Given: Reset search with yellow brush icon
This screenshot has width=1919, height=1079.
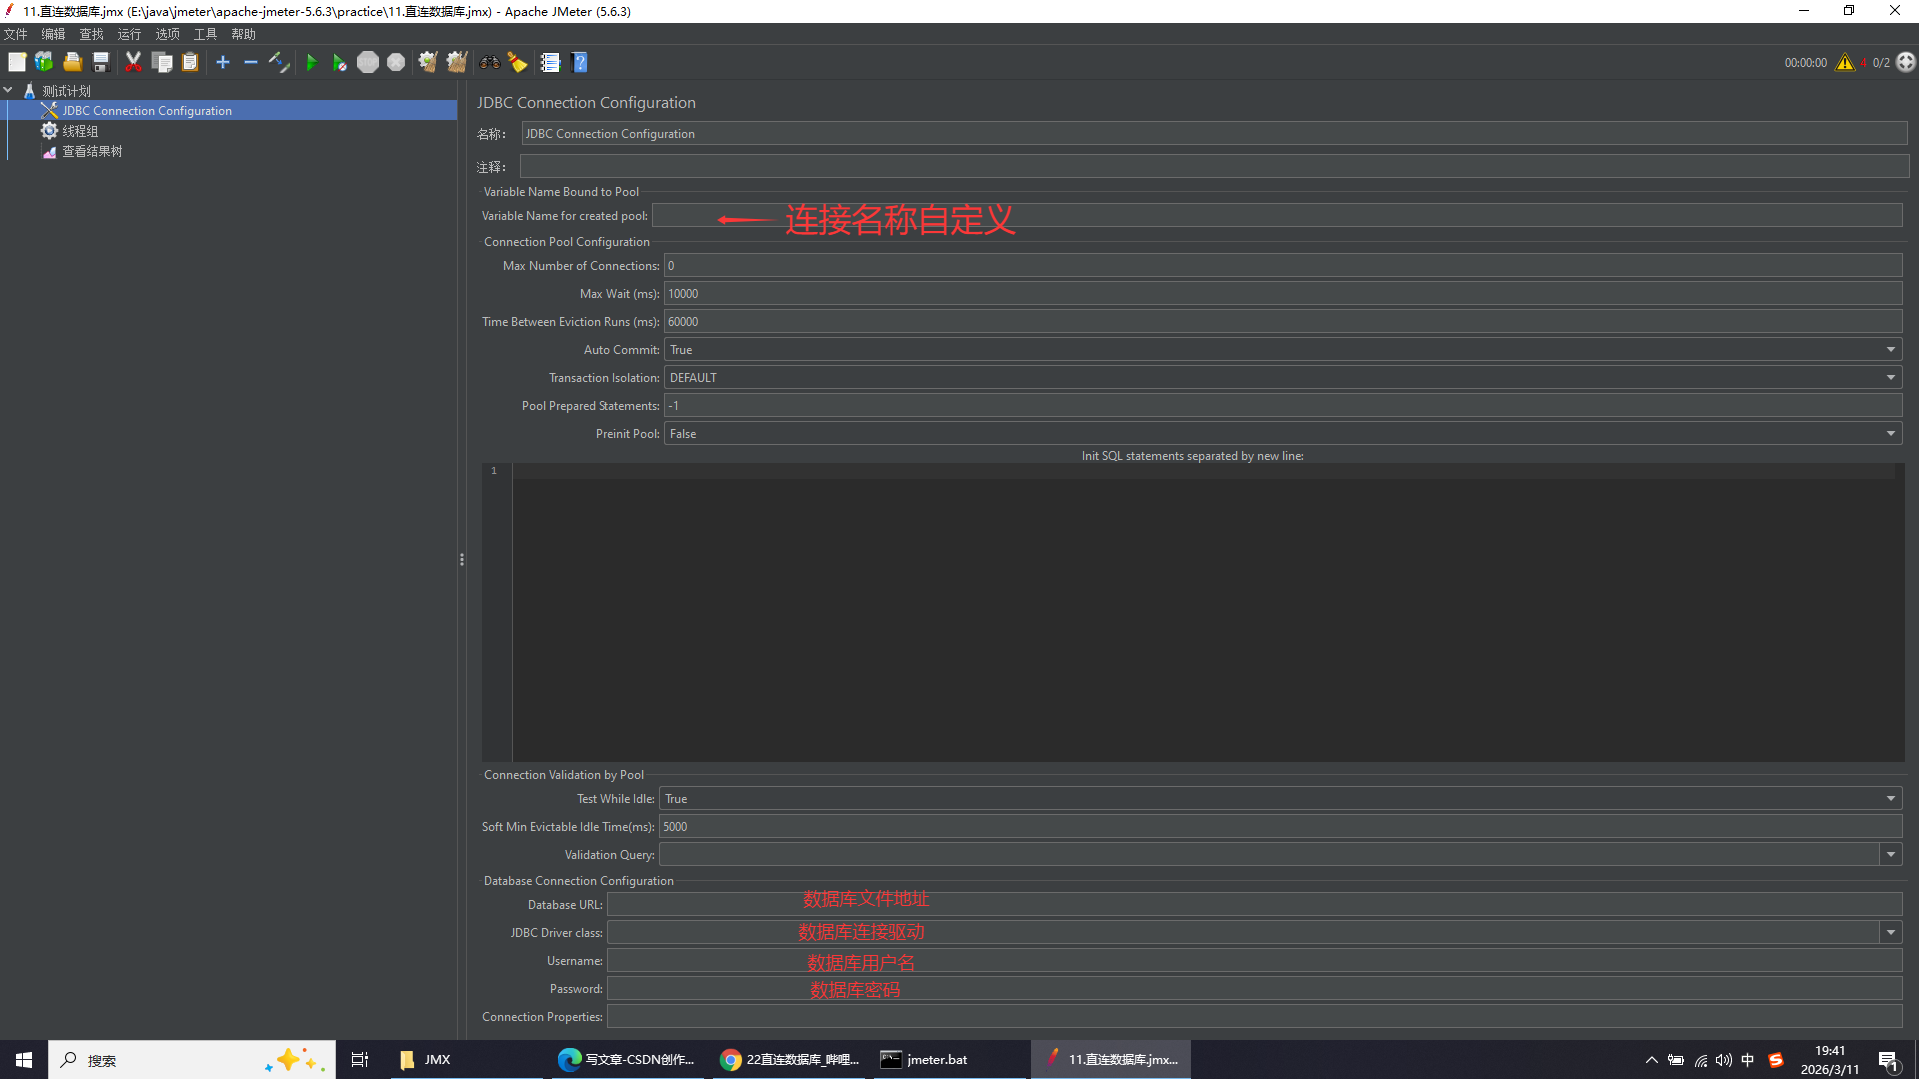Looking at the screenshot, I should click(518, 62).
